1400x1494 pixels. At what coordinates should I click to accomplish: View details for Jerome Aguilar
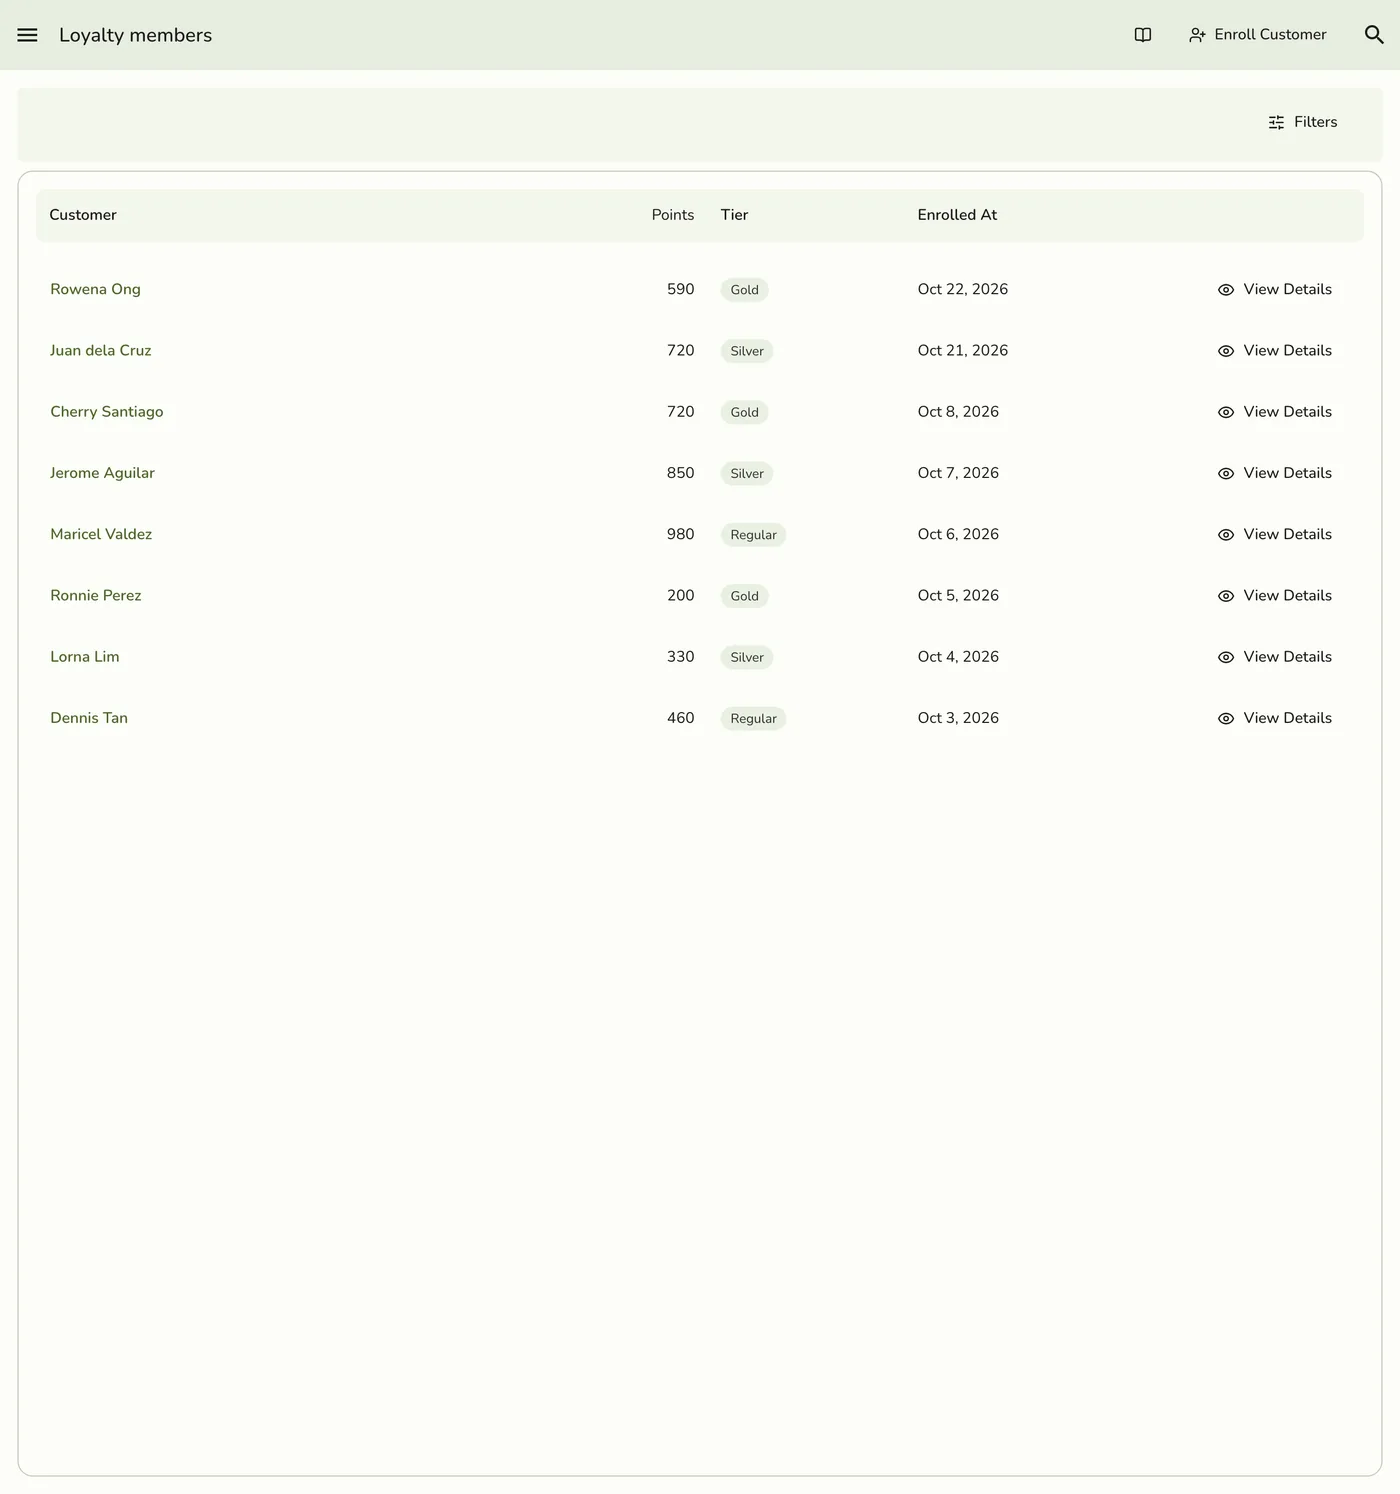click(1274, 473)
